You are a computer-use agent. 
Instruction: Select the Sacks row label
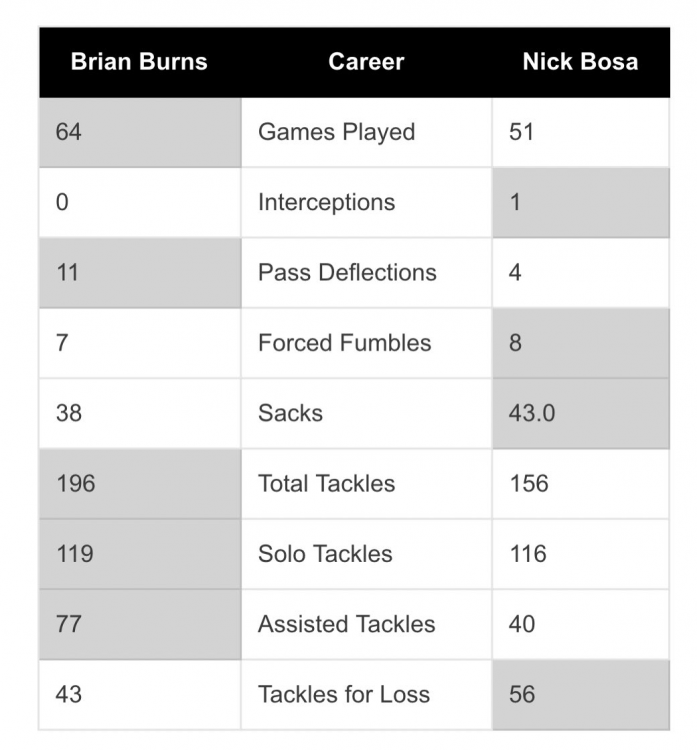[x=290, y=413]
